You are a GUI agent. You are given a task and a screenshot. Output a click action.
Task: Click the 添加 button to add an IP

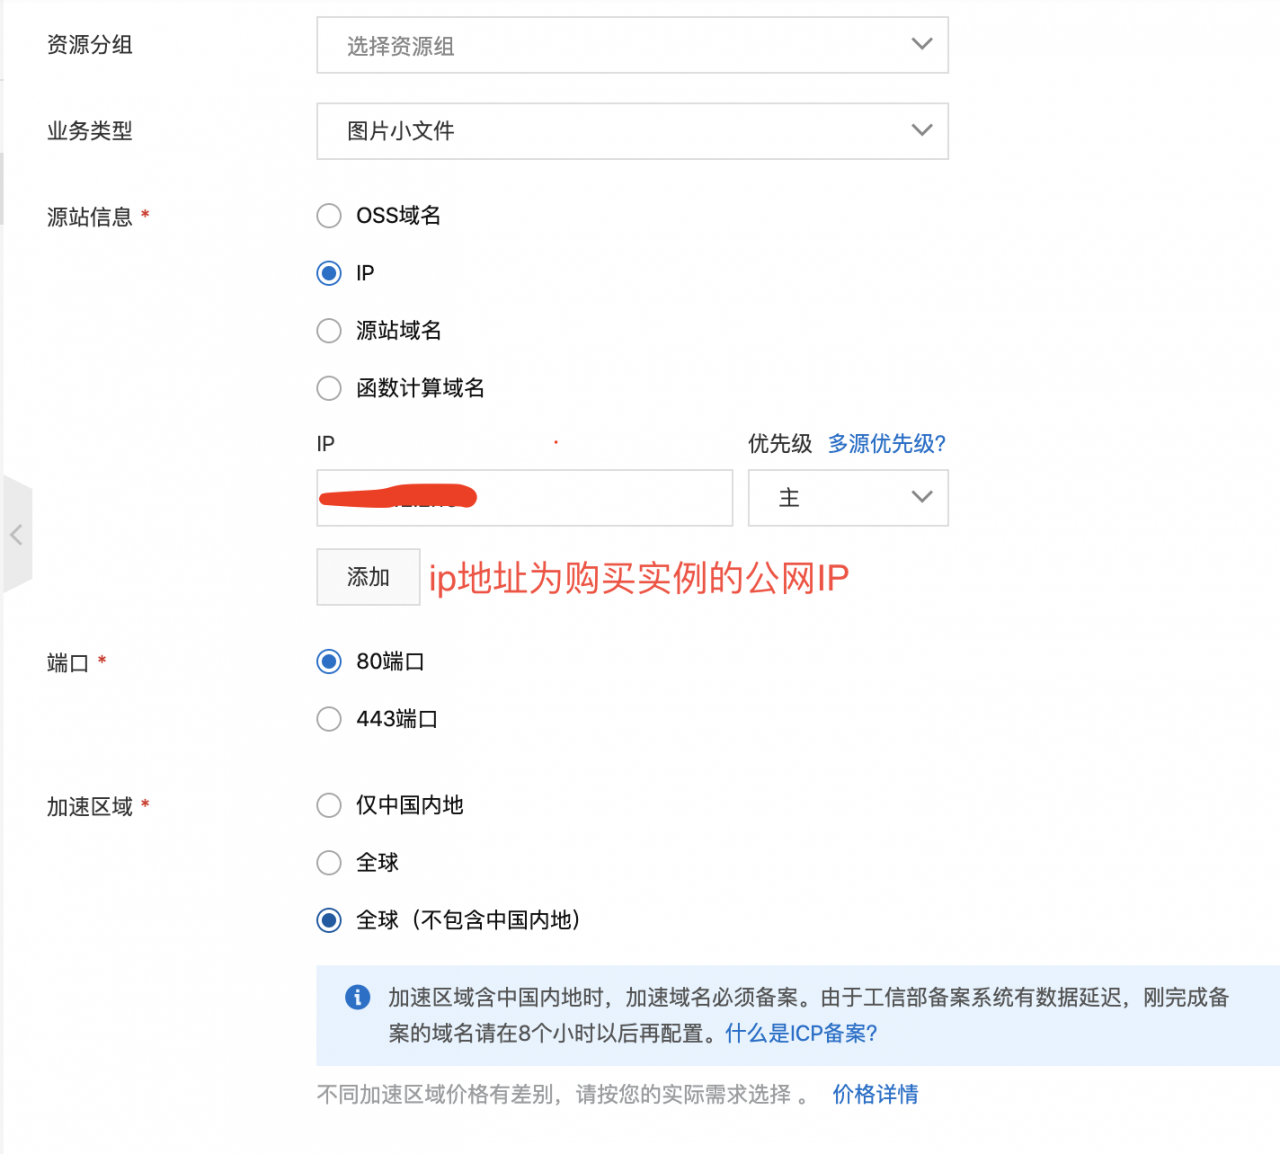tap(367, 577)
